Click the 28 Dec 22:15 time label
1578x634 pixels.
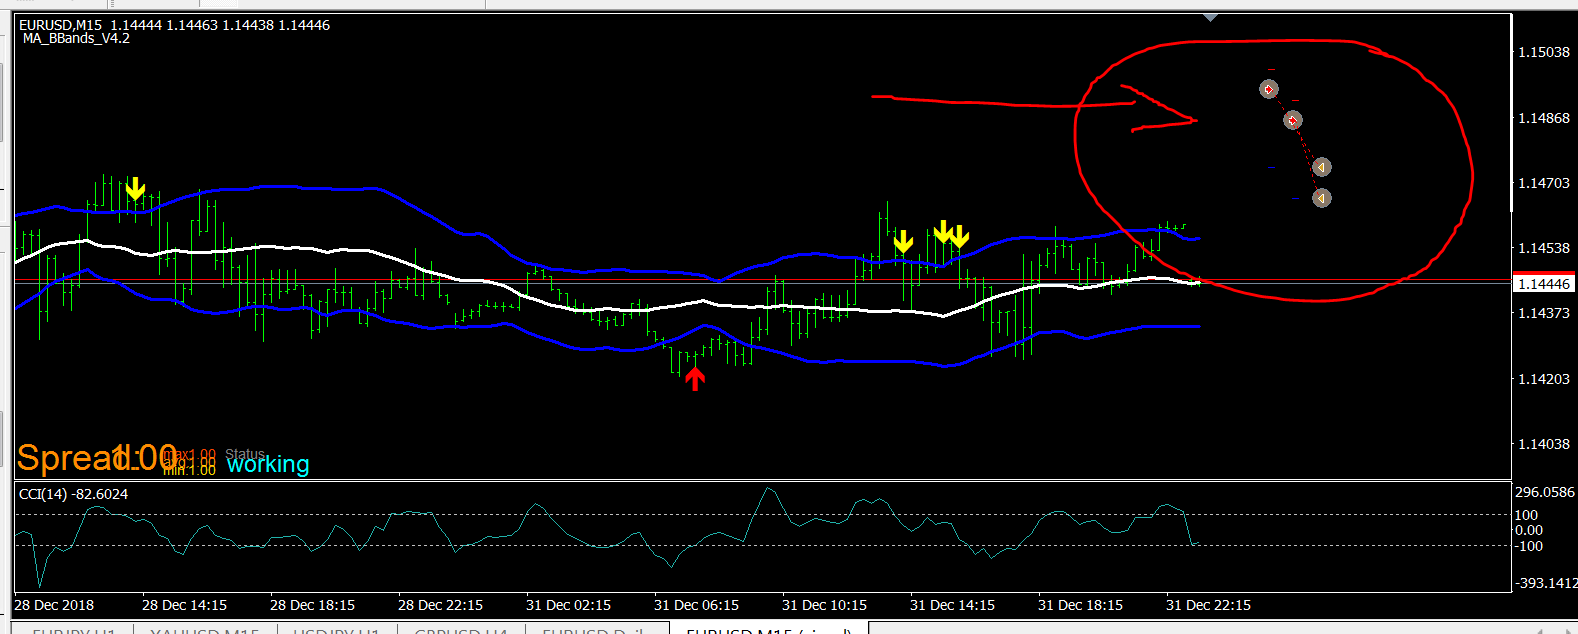tap(440, 605)
